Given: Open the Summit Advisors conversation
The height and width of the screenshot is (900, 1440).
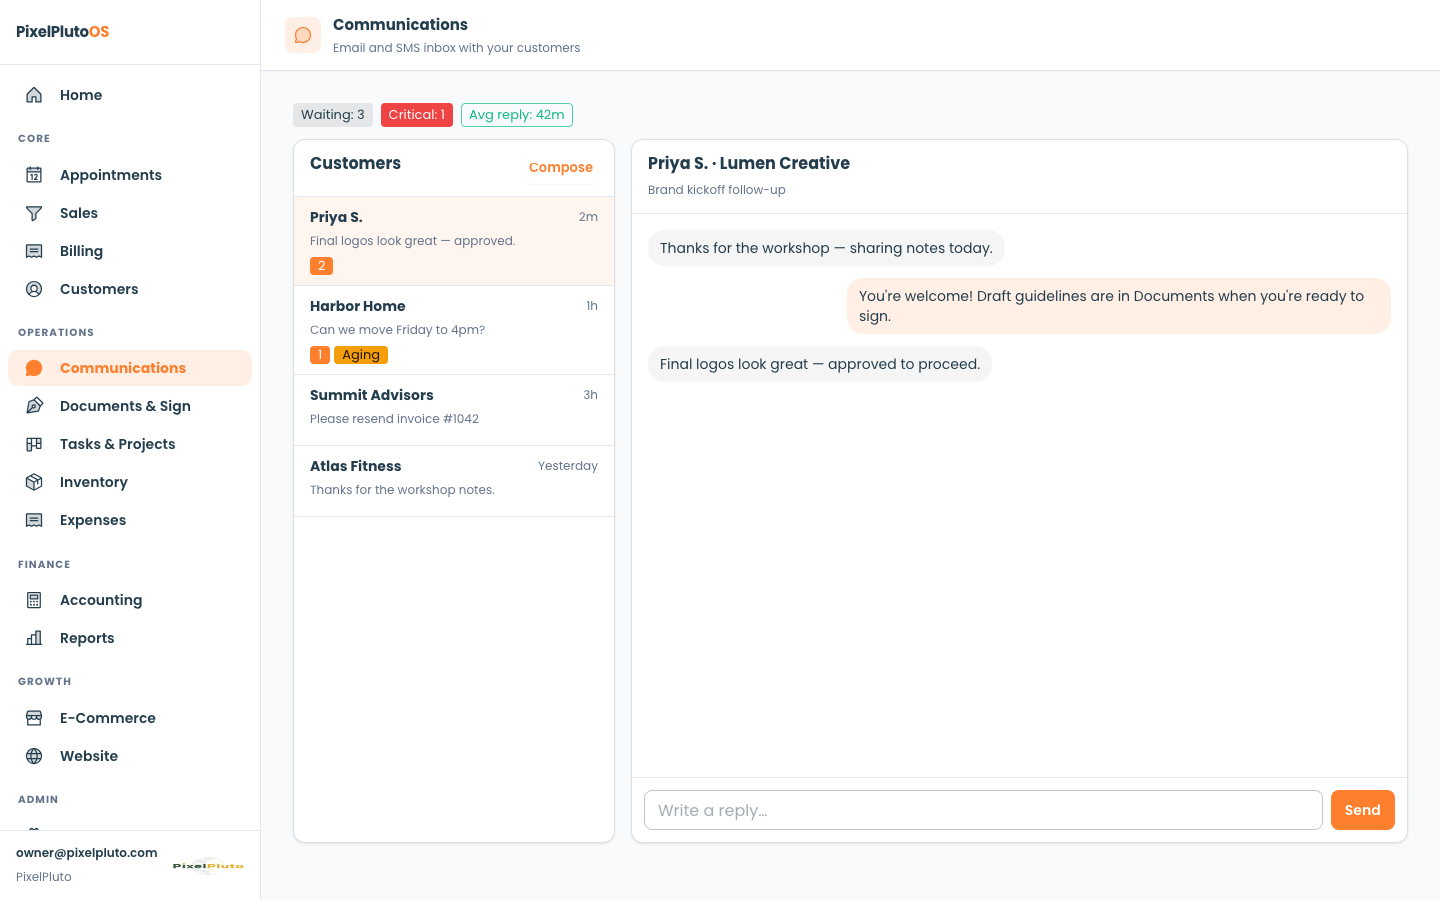Looking at the screenshot, I should 454,410.
